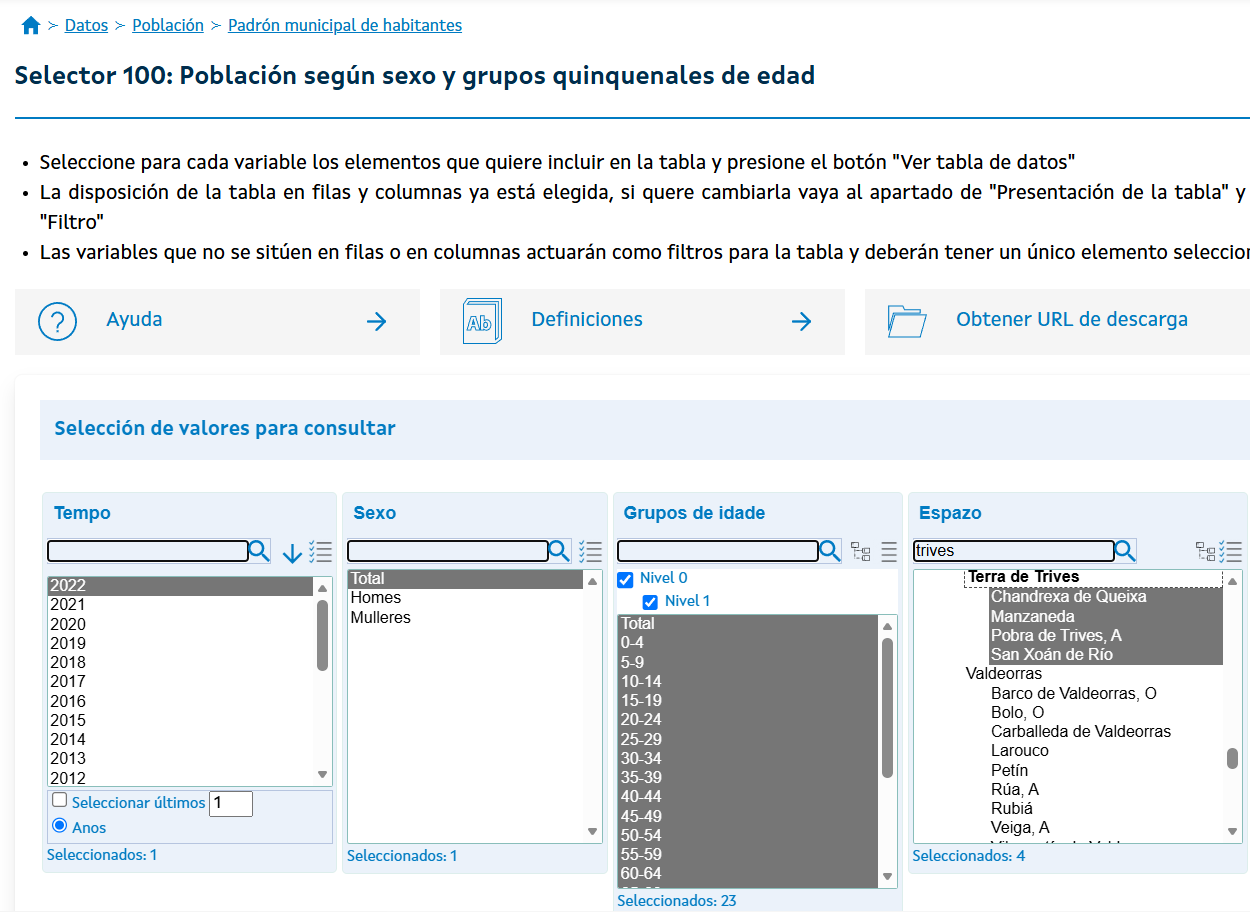Select Manzaneda in Espazo list
Image resolution: width=1250 pixels, height=912 pixels.
[x=1106, y=617]
